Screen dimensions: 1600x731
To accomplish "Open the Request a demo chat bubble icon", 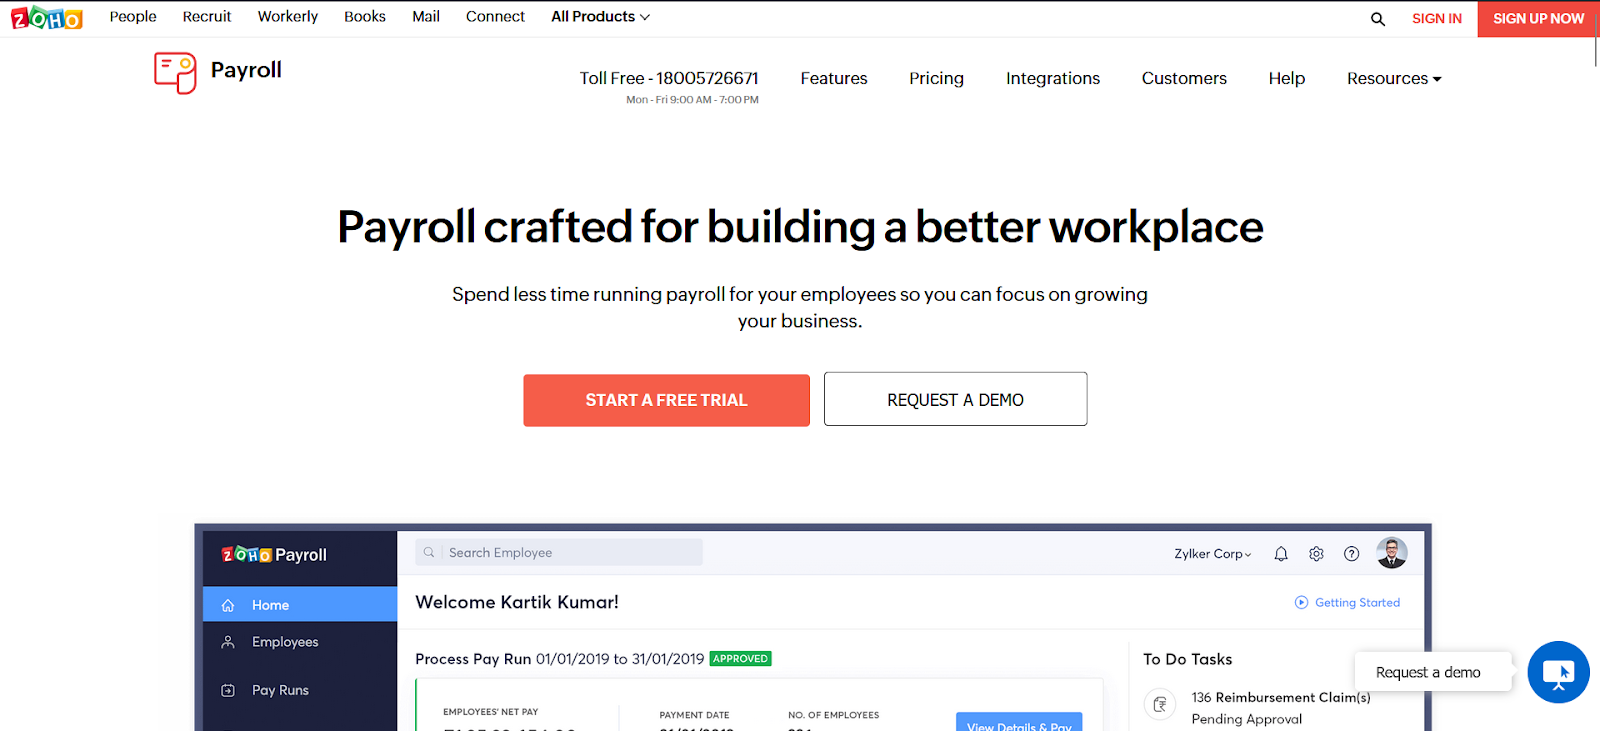I will (x=1558, y=672).
